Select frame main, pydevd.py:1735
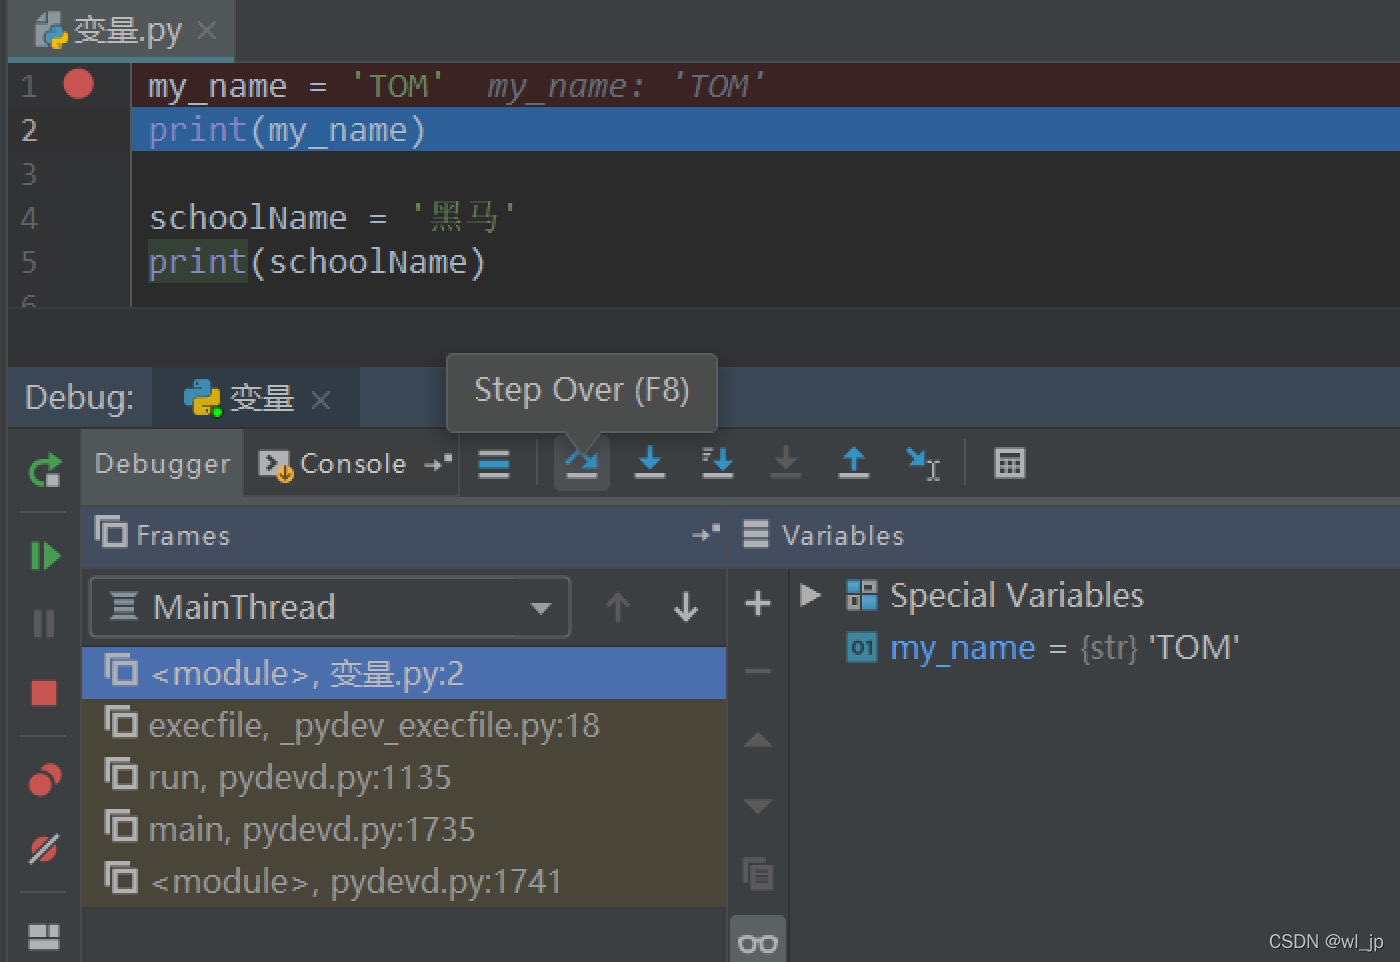This screenshot has height=962, width=1400. [404, 829]
